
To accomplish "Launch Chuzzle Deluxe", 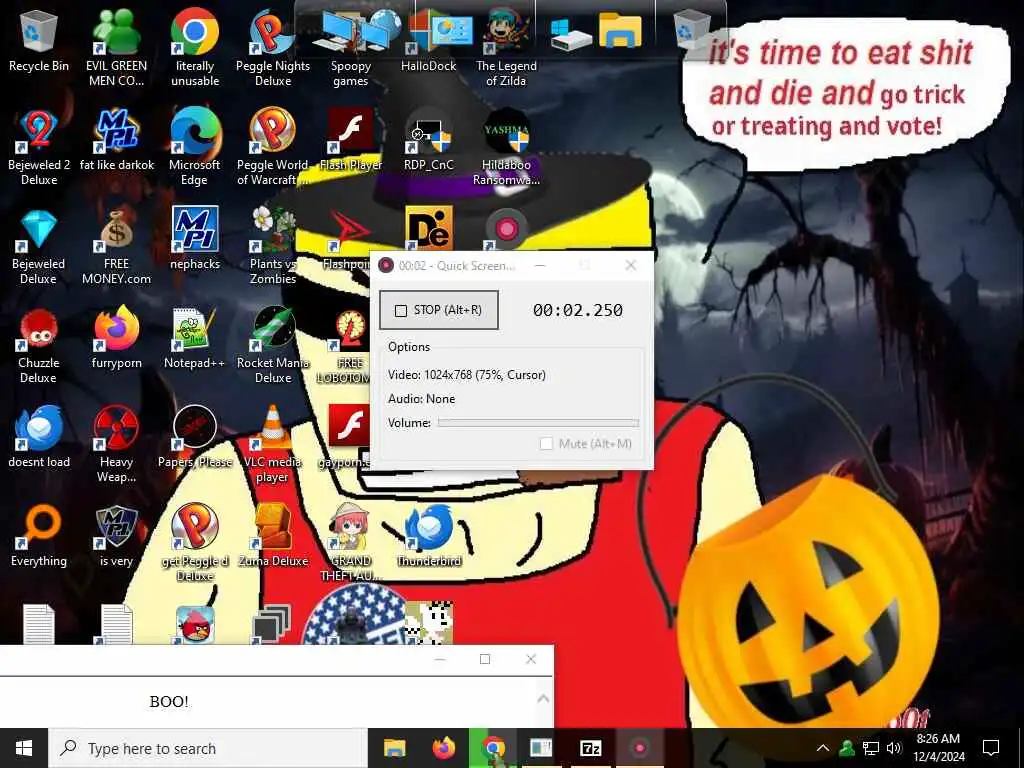I will click(x=39, y=345).
